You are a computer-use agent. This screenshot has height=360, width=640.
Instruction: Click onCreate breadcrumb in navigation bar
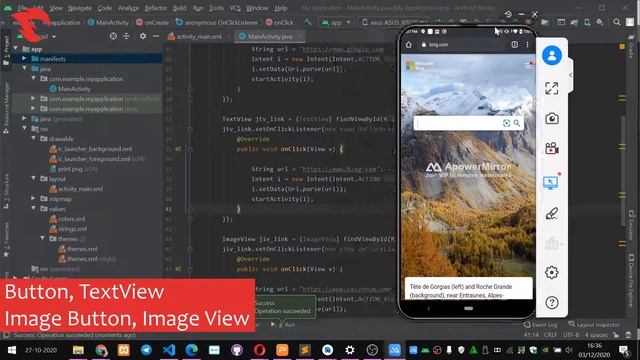(x=152, y=22)
